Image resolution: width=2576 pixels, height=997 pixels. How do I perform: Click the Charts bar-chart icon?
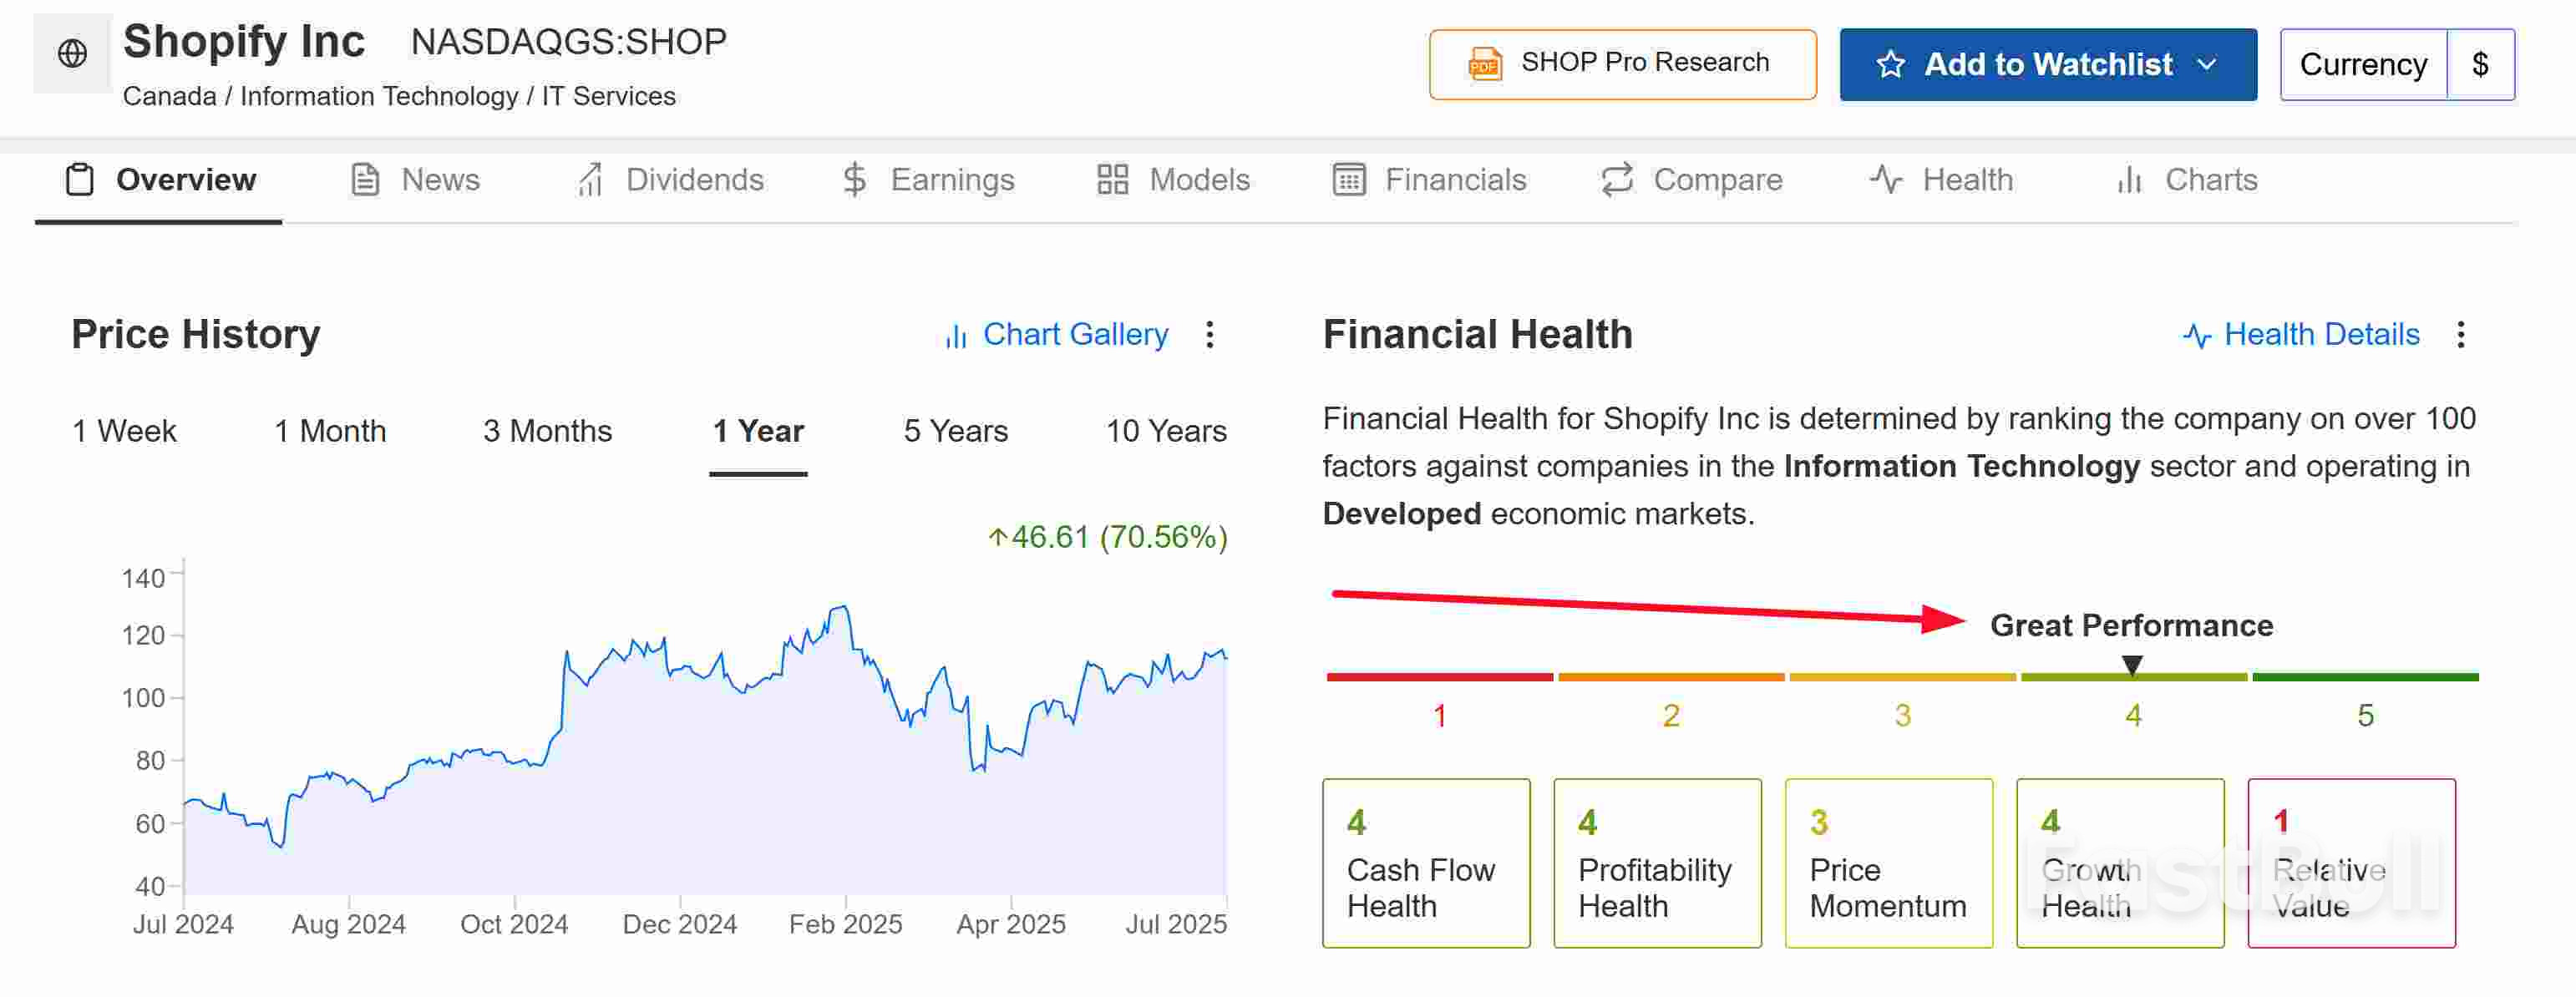(x=2129, y=179)
